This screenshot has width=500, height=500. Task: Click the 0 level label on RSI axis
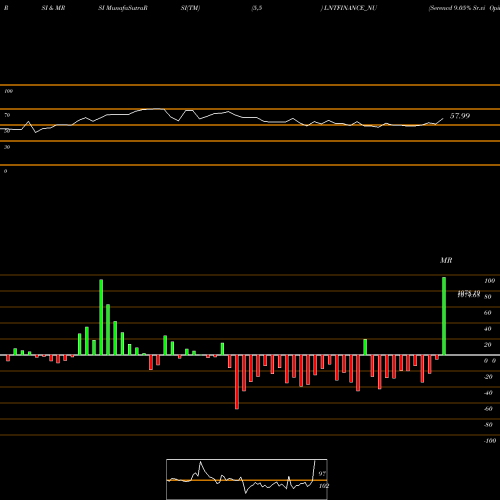(x=5, y=171)
